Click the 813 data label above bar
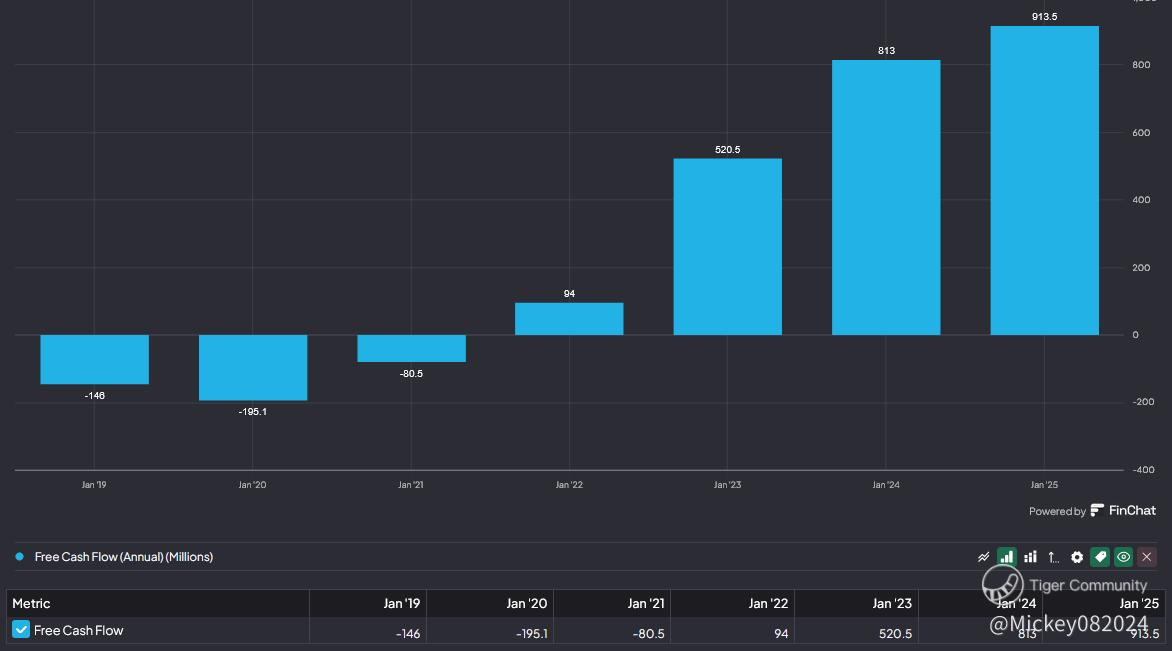The width and height of the screenshot is (1172, 651). pyautogui.click(x=886, y=51)
